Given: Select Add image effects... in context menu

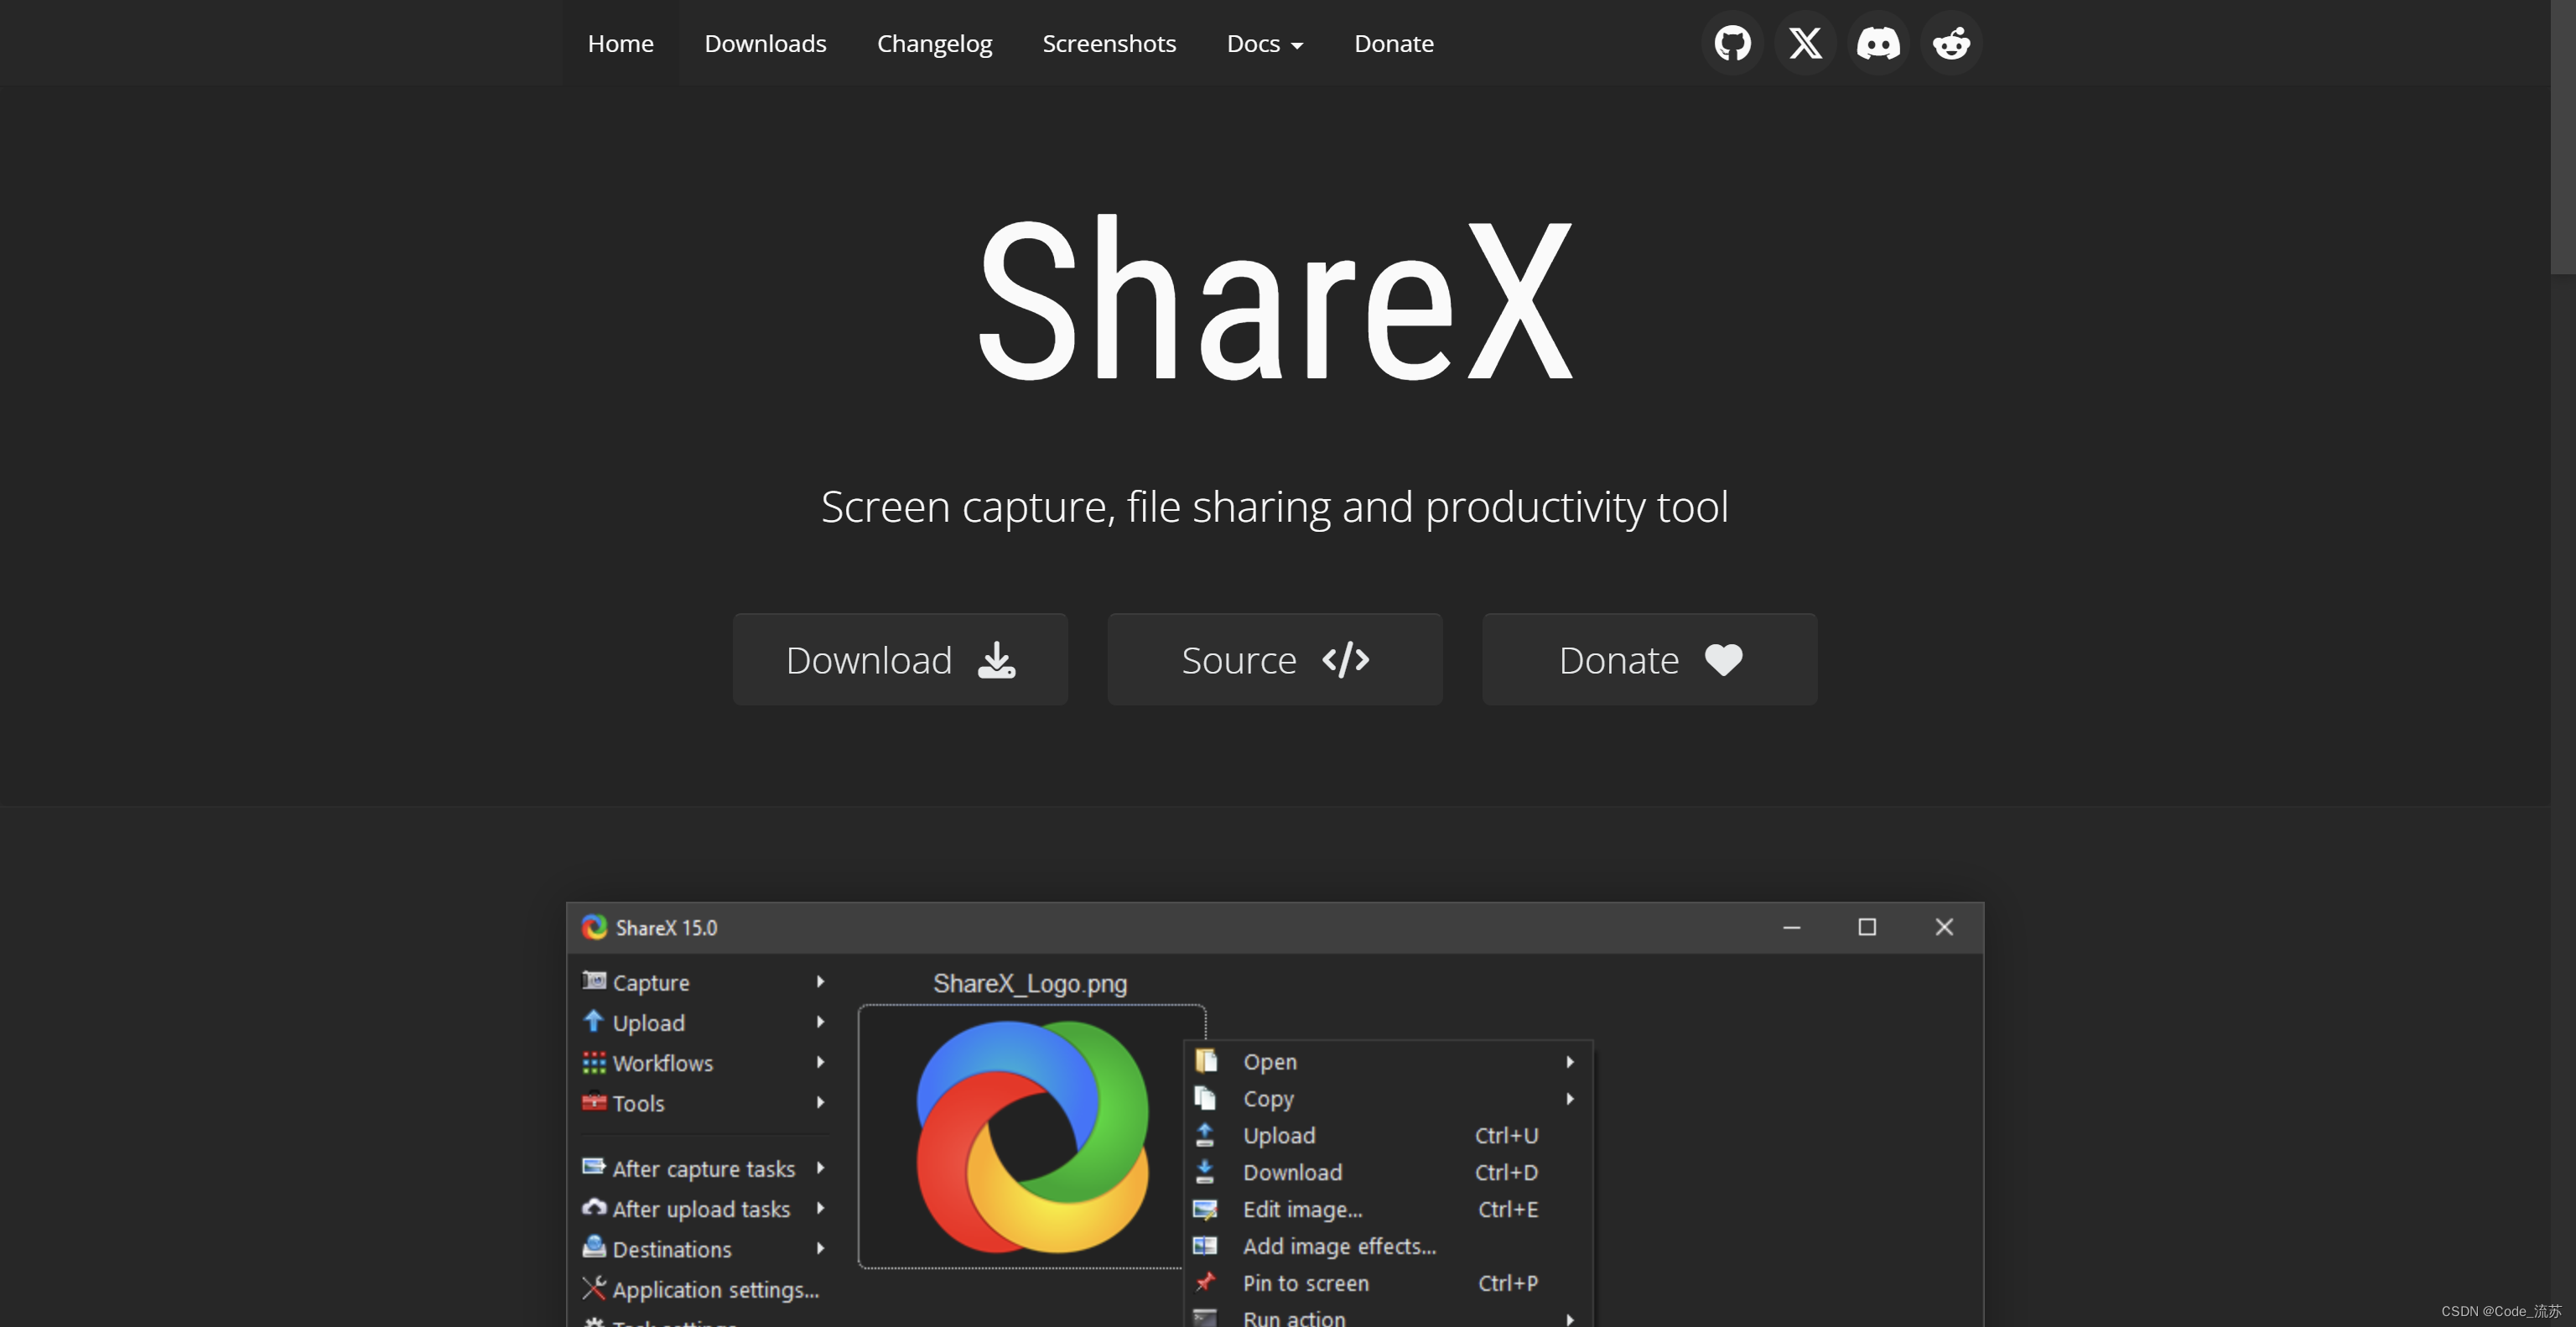Looking at the screenshot, I should 1389,1246.
